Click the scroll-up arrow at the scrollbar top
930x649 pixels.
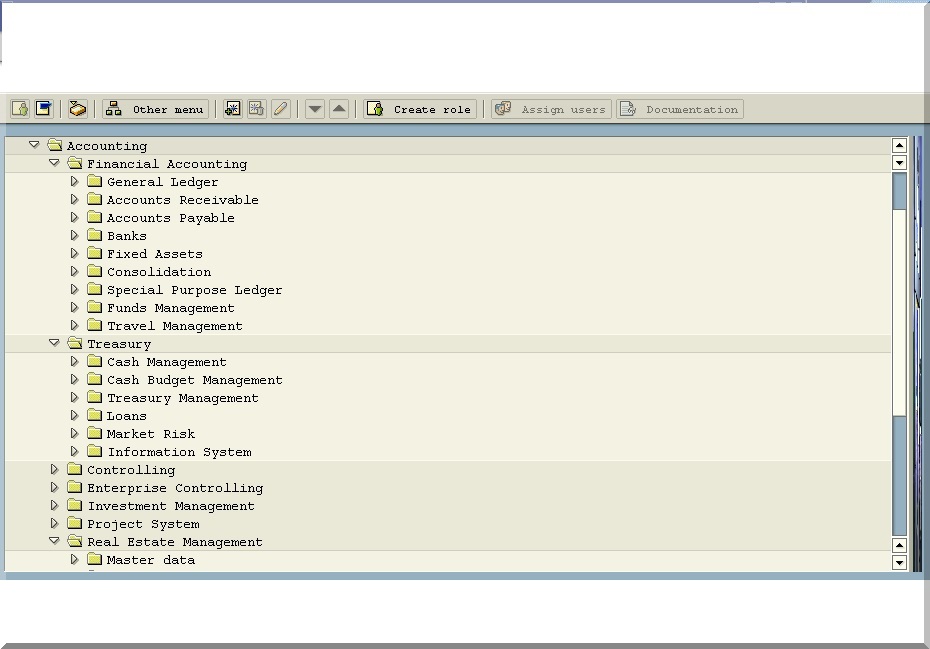click(x=899, y=145)
